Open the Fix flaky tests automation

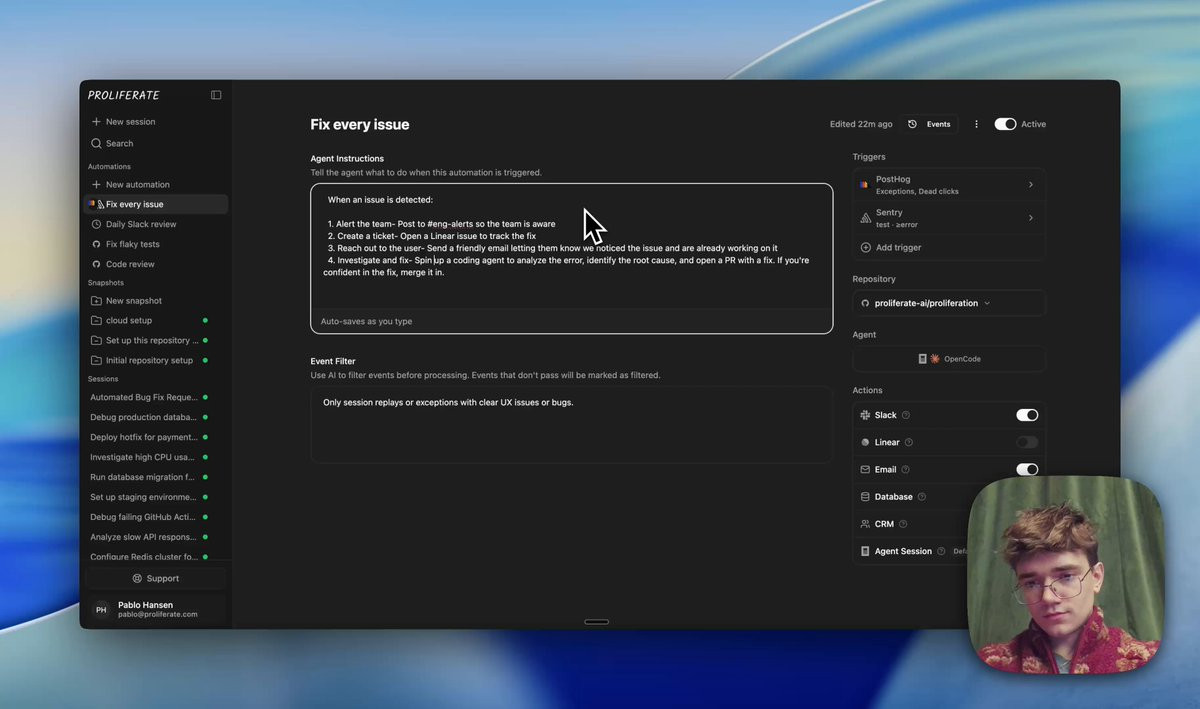pyautogui.click(x=156, y=244)
